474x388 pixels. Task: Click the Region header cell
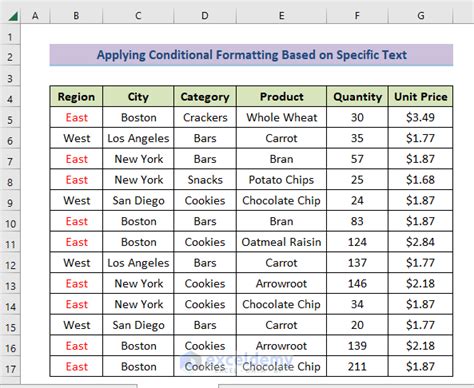coord(76,97)
